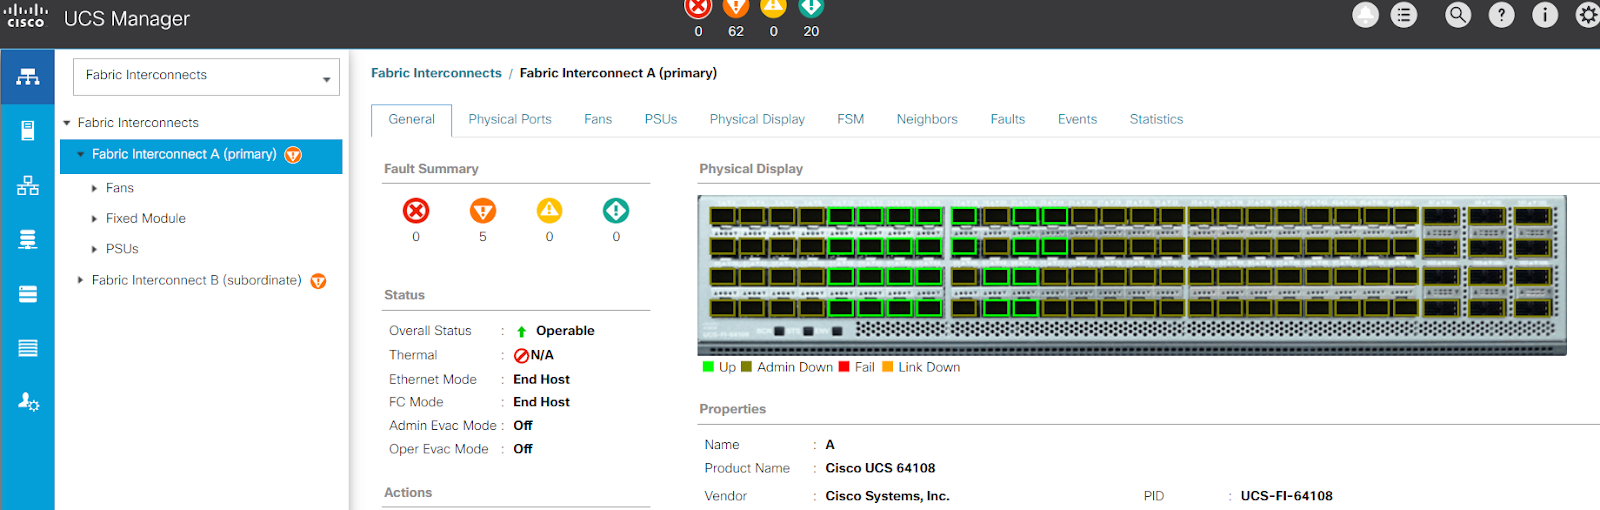Click the Operable overall status value
The height and width of the screenshot is (510, 1600).
(565, 331)
